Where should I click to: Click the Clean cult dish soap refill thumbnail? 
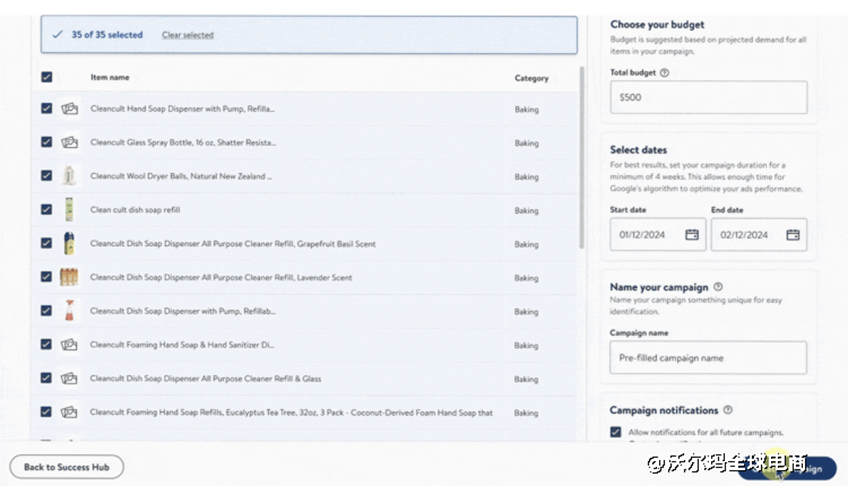pos(69,210)
